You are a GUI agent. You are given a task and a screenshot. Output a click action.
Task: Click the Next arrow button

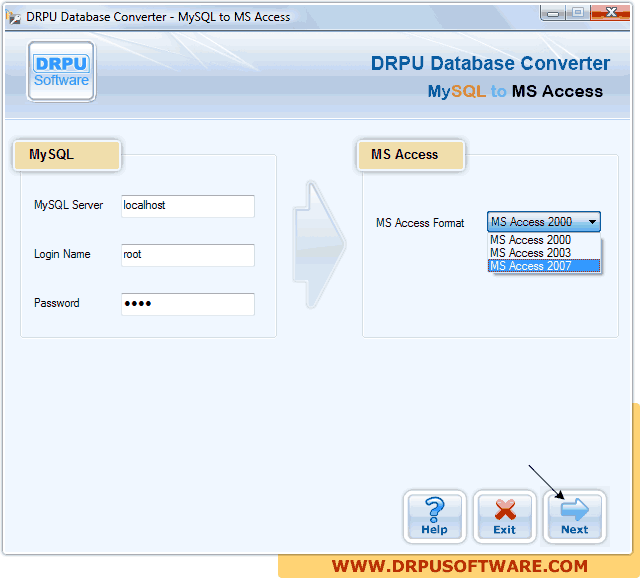574,517
